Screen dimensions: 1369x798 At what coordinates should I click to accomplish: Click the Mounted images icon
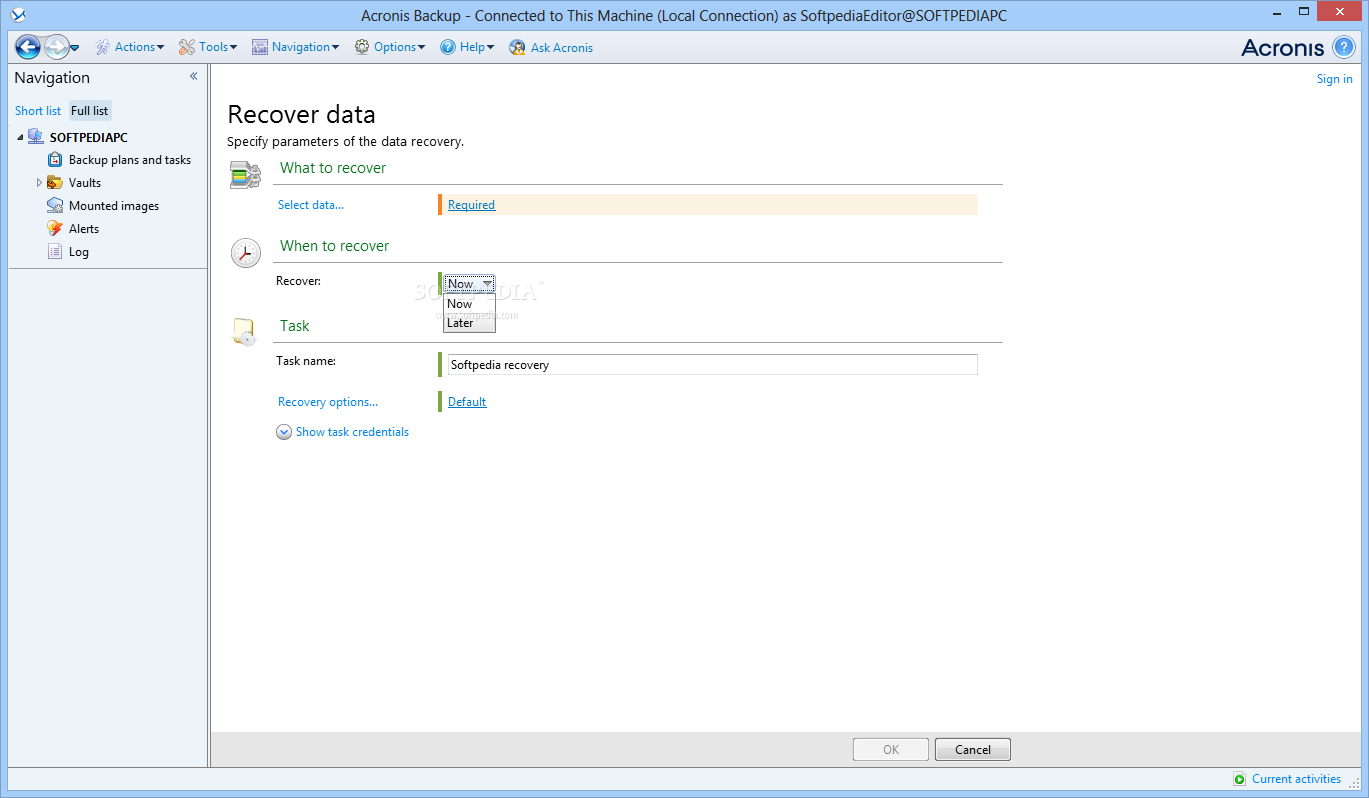pyautogui.click(x=55, y=206)
